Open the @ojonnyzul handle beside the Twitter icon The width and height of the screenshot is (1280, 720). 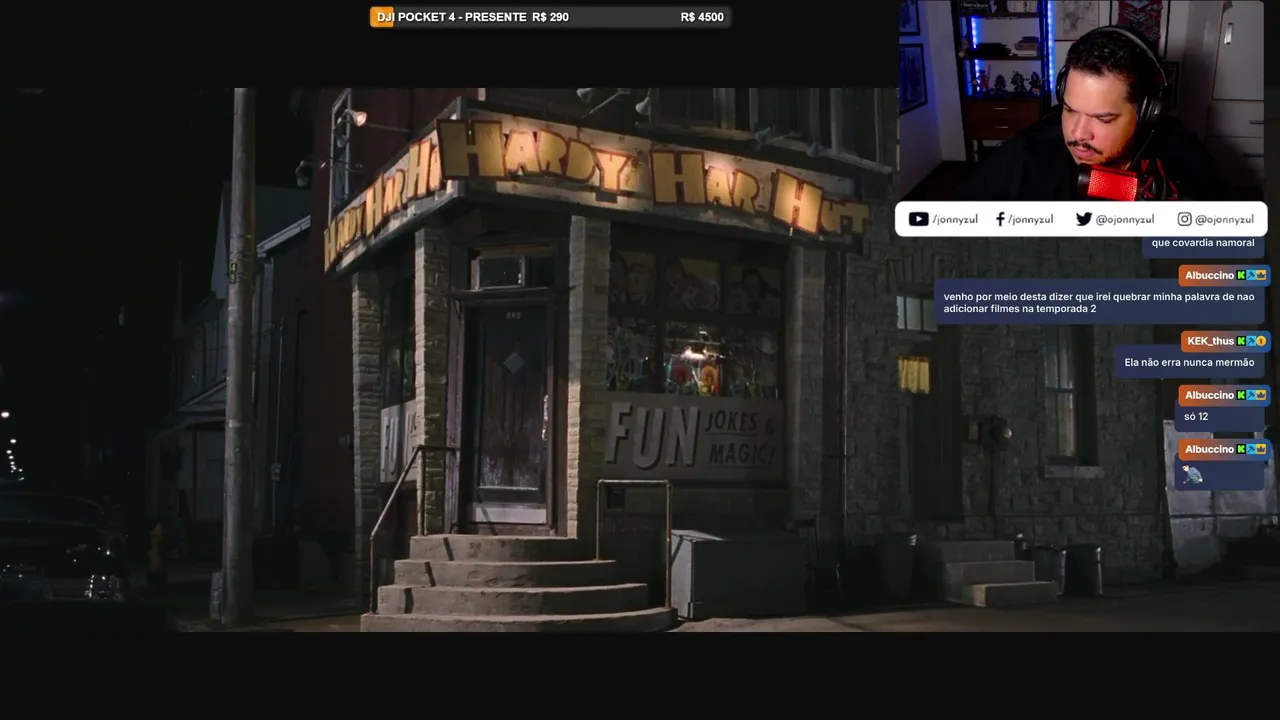pyautogui.click(x=1125, y=219)
